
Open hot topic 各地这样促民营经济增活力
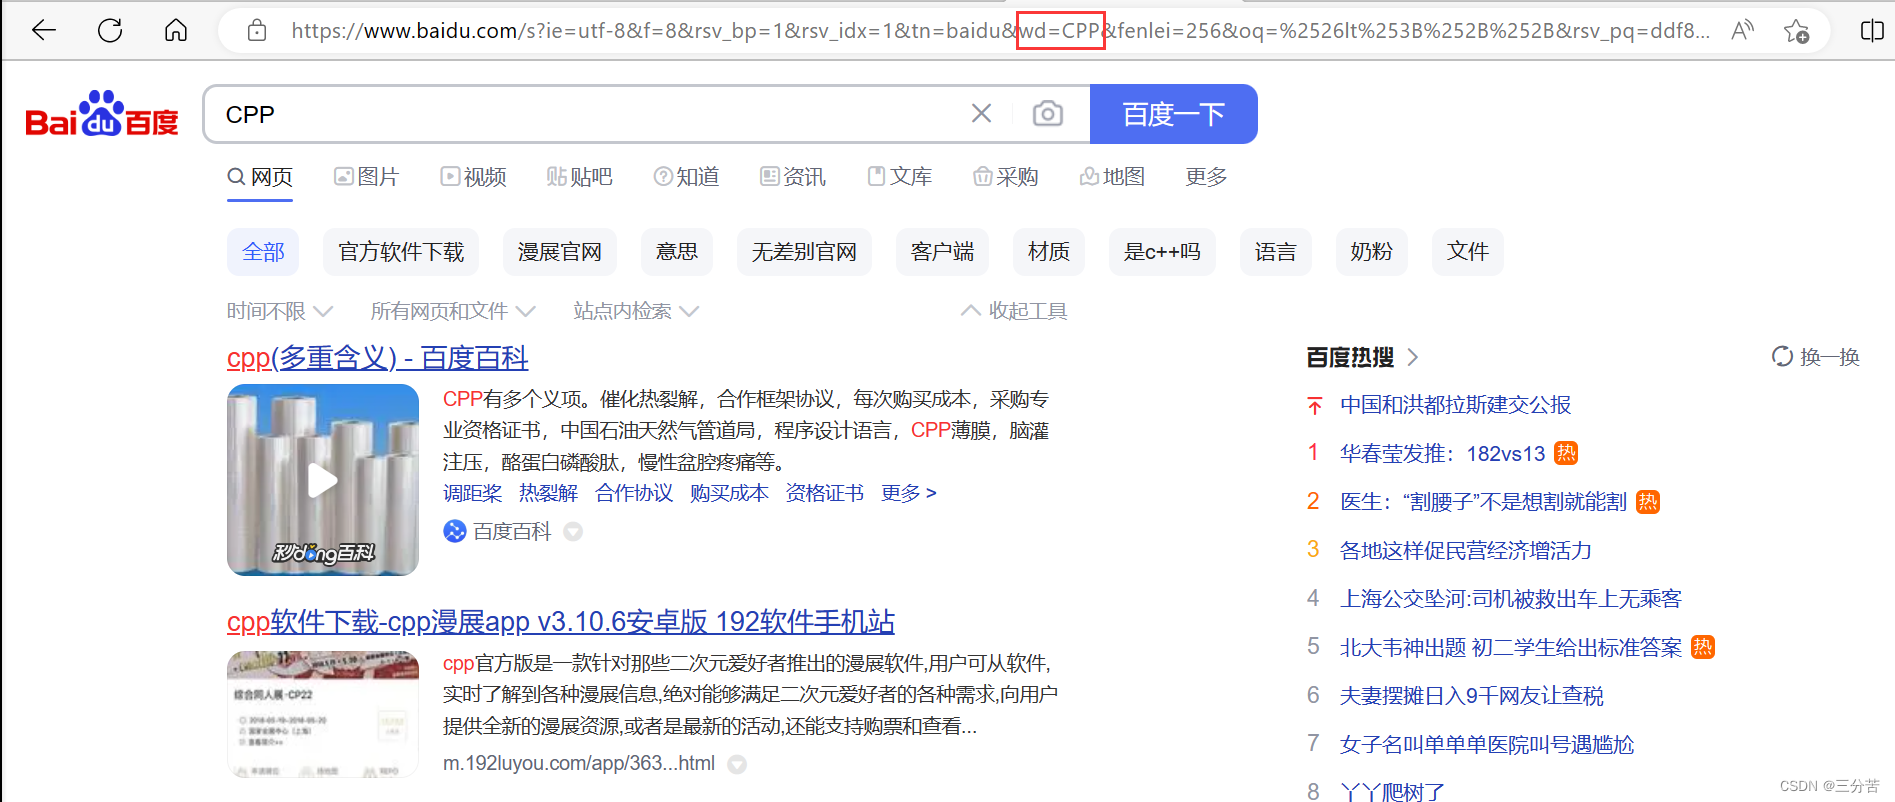tap(1465, 551)
